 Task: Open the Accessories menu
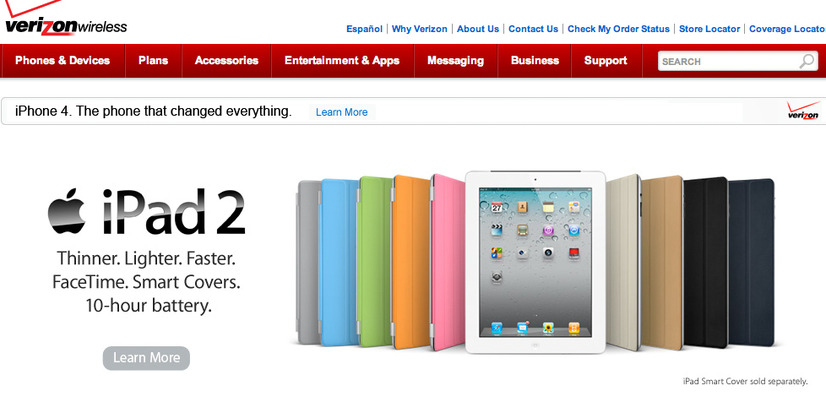(x=227, y=61)
